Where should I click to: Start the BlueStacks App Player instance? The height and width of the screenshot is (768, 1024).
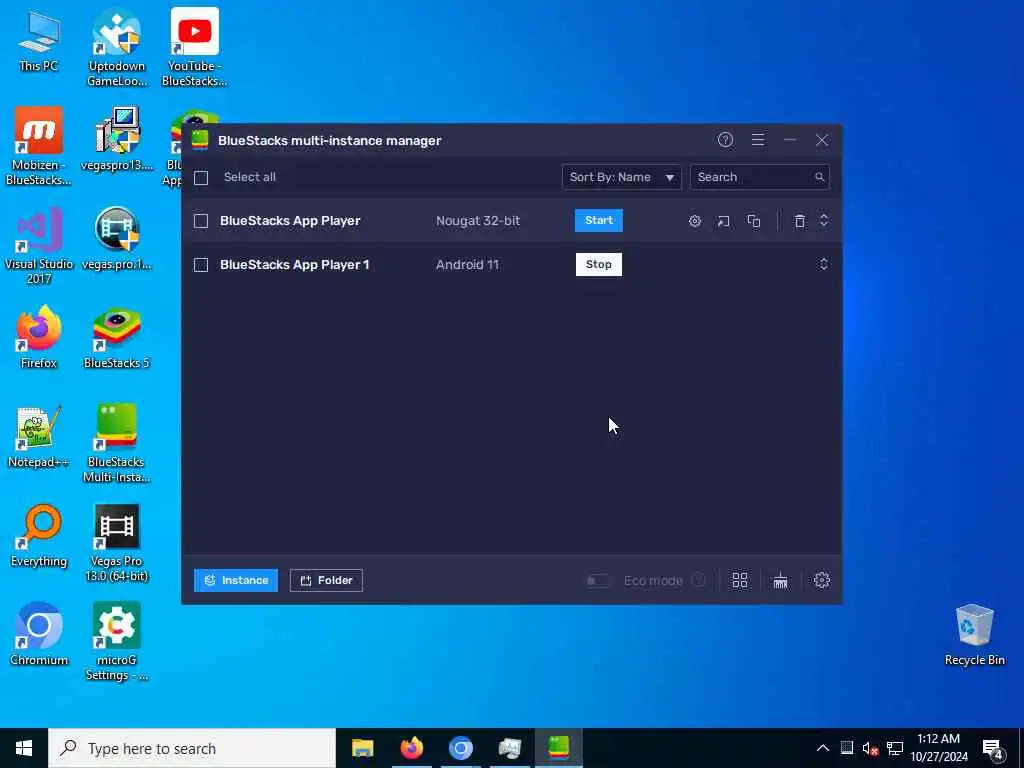[x=599, y=220]
